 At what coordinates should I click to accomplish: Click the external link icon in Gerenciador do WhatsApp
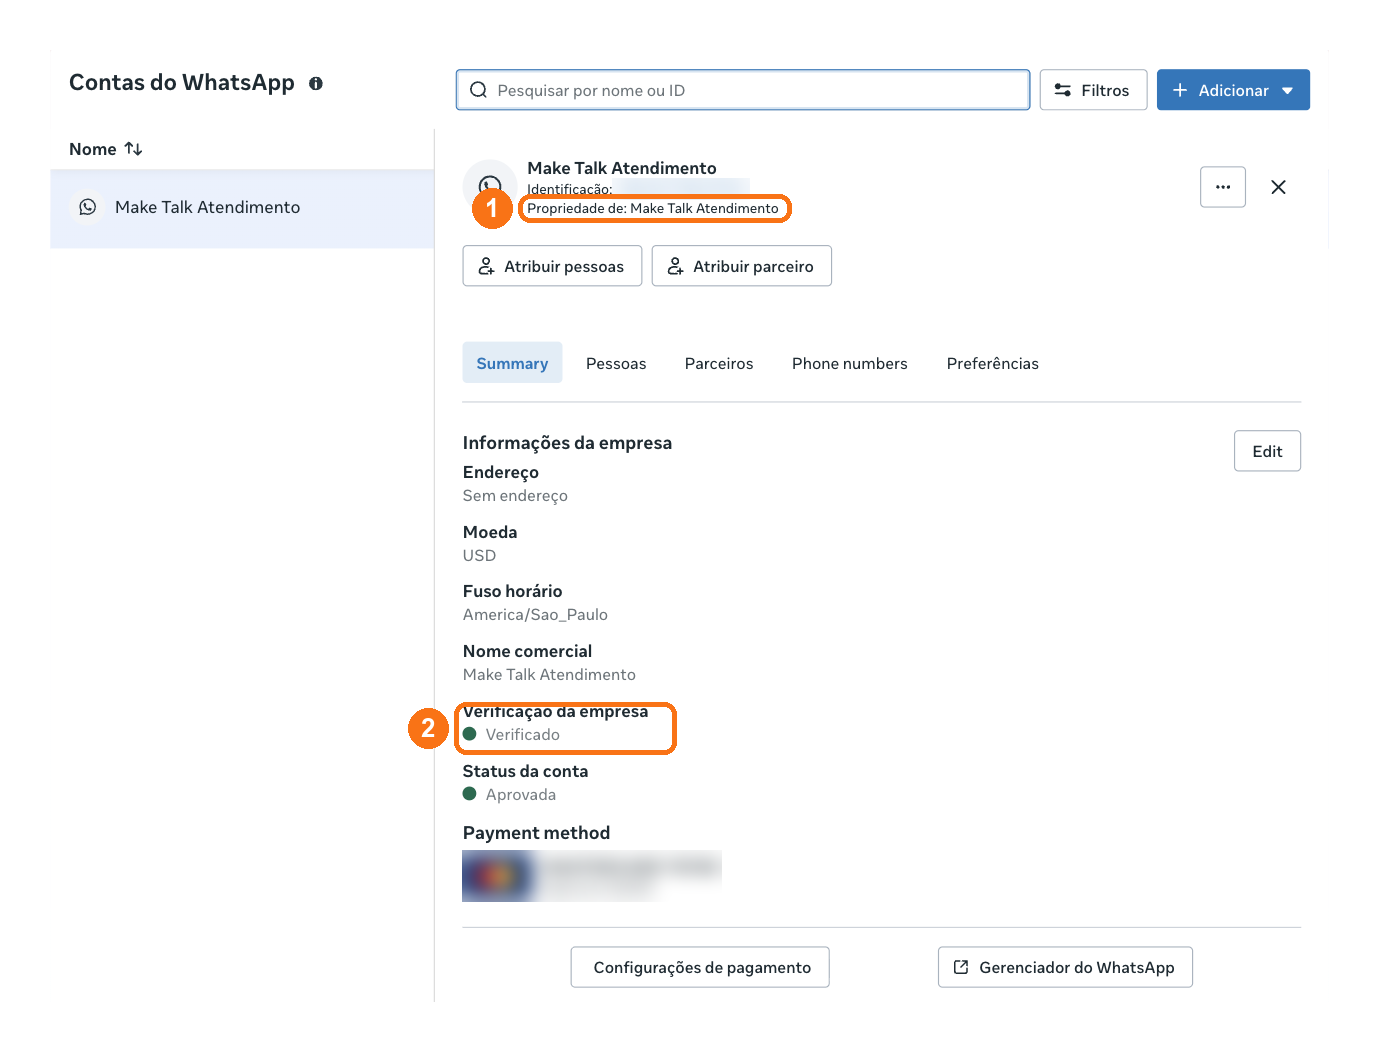(x=961, y=967)
